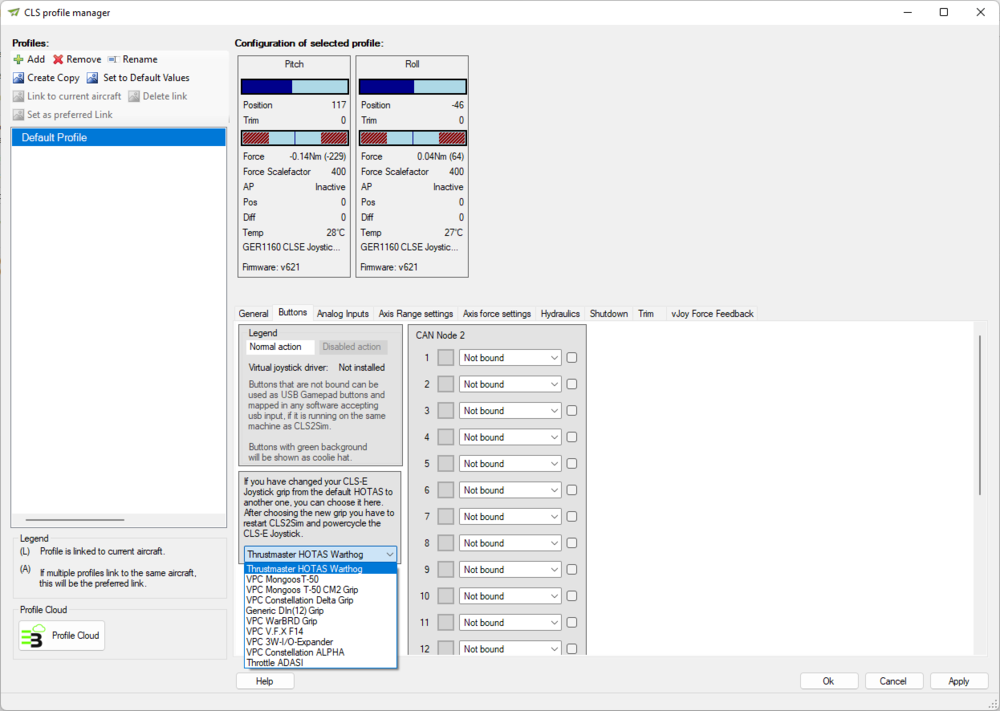Click the Pitch force range bar
The width and height of the screenshot is (1000, 711).
point(295,138)
